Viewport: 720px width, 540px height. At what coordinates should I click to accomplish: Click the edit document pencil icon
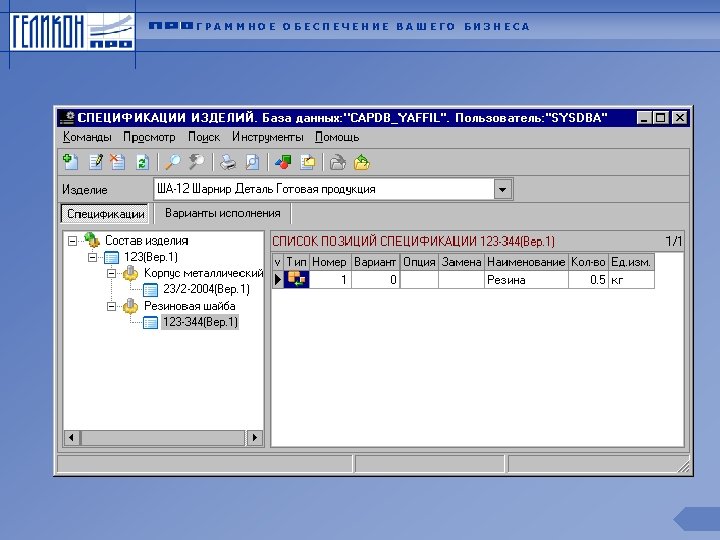point(96,162)
